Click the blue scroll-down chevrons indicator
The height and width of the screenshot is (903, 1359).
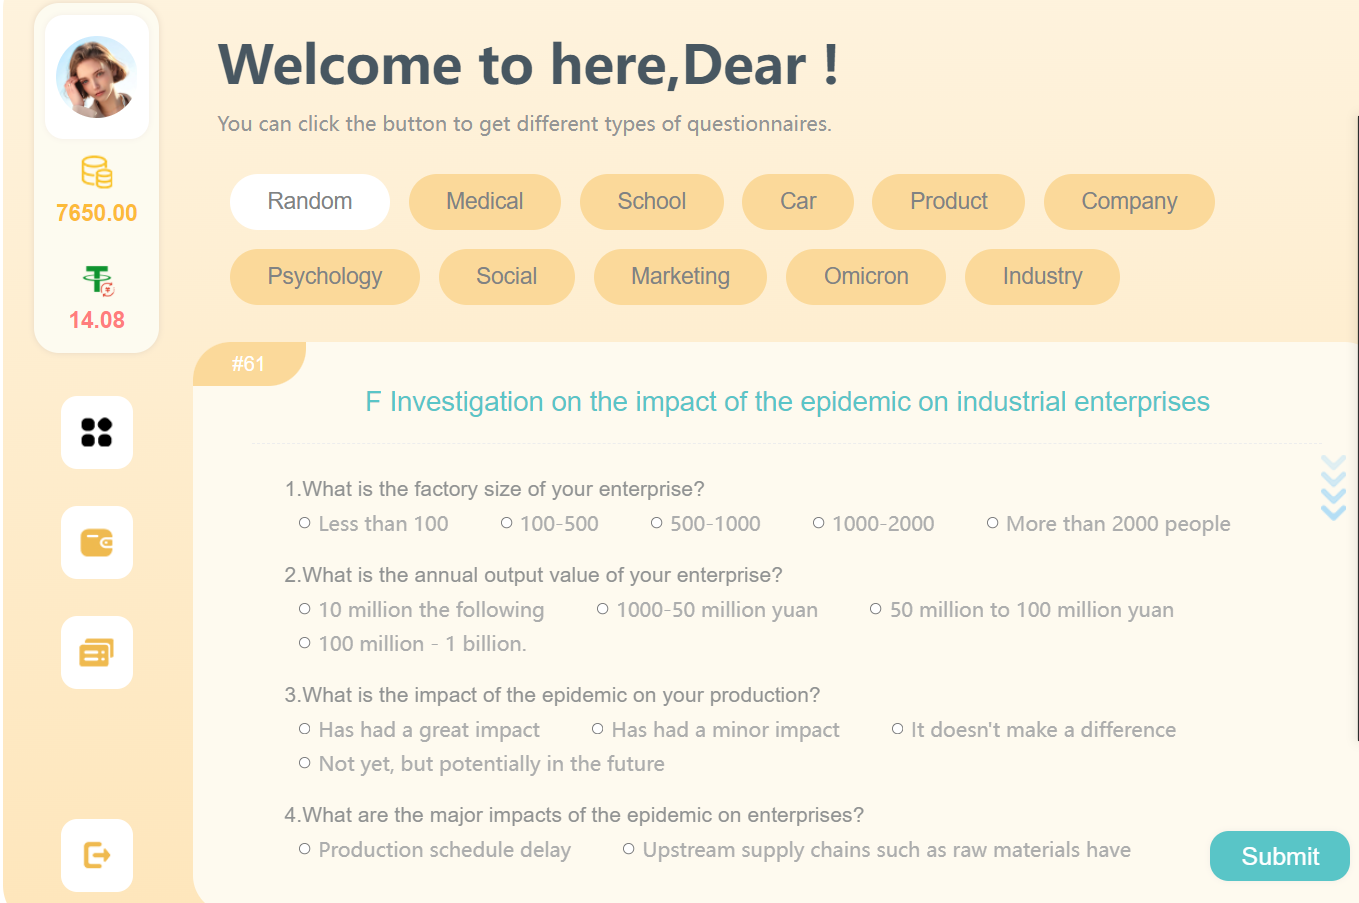pyautogui.click(x=1333, y=488)
